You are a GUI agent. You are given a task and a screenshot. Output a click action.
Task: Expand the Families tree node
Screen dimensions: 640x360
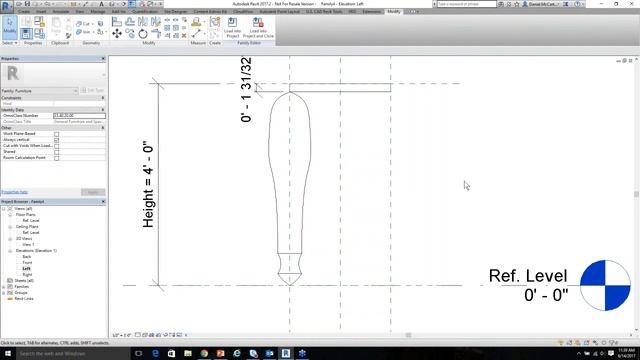click(4, 287)
